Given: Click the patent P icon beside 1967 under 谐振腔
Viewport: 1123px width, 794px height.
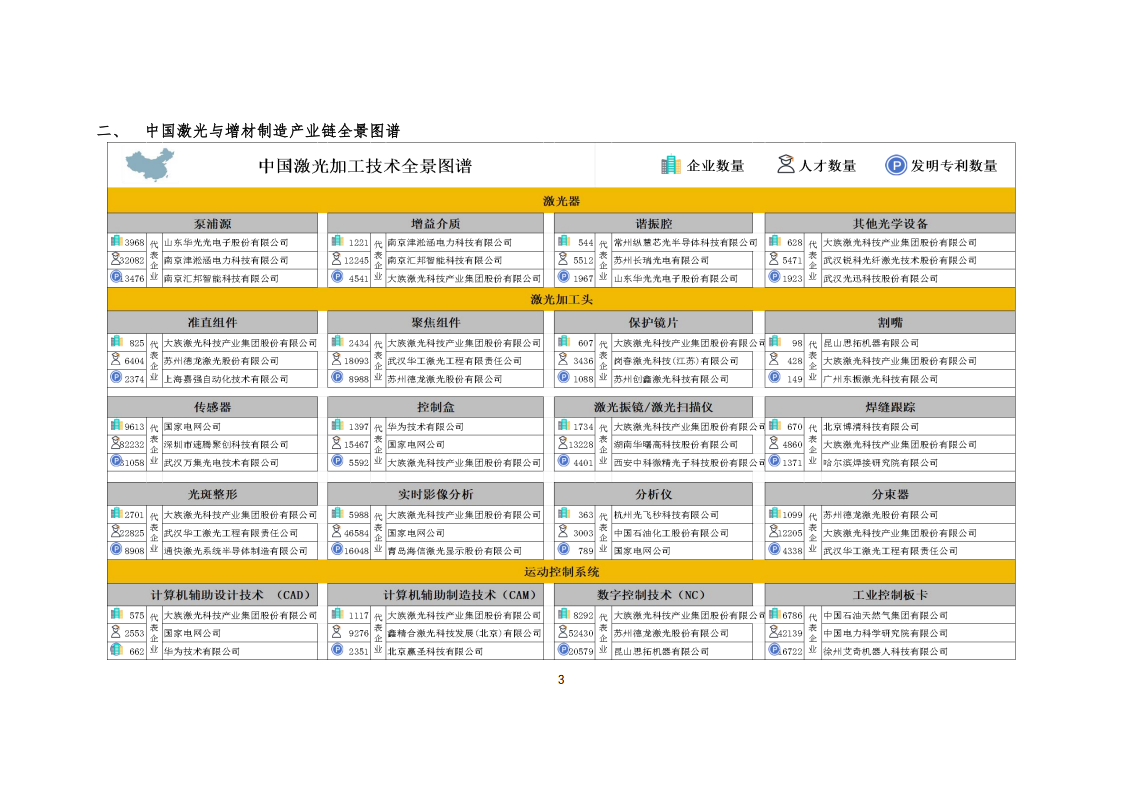Looking at the screenshot, I should click(563, 278).
